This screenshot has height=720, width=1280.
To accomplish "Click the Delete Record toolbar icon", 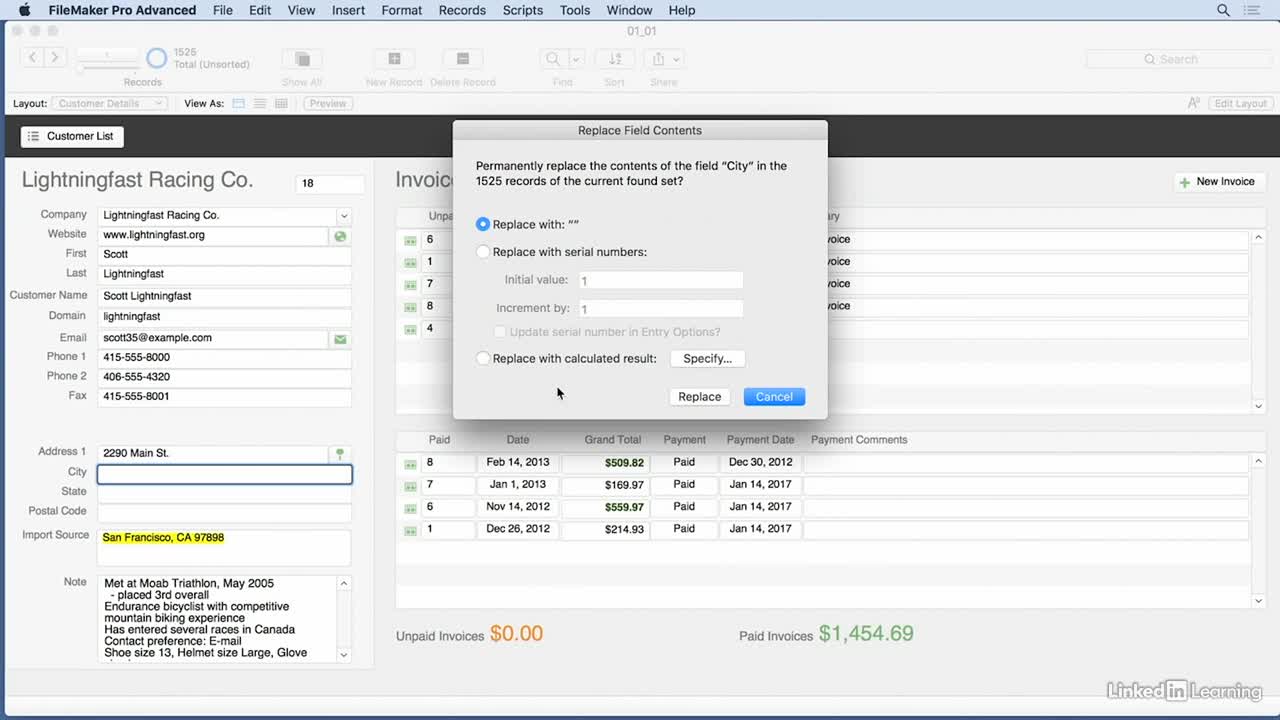I will pyautogui.click(x=463, y=59).
